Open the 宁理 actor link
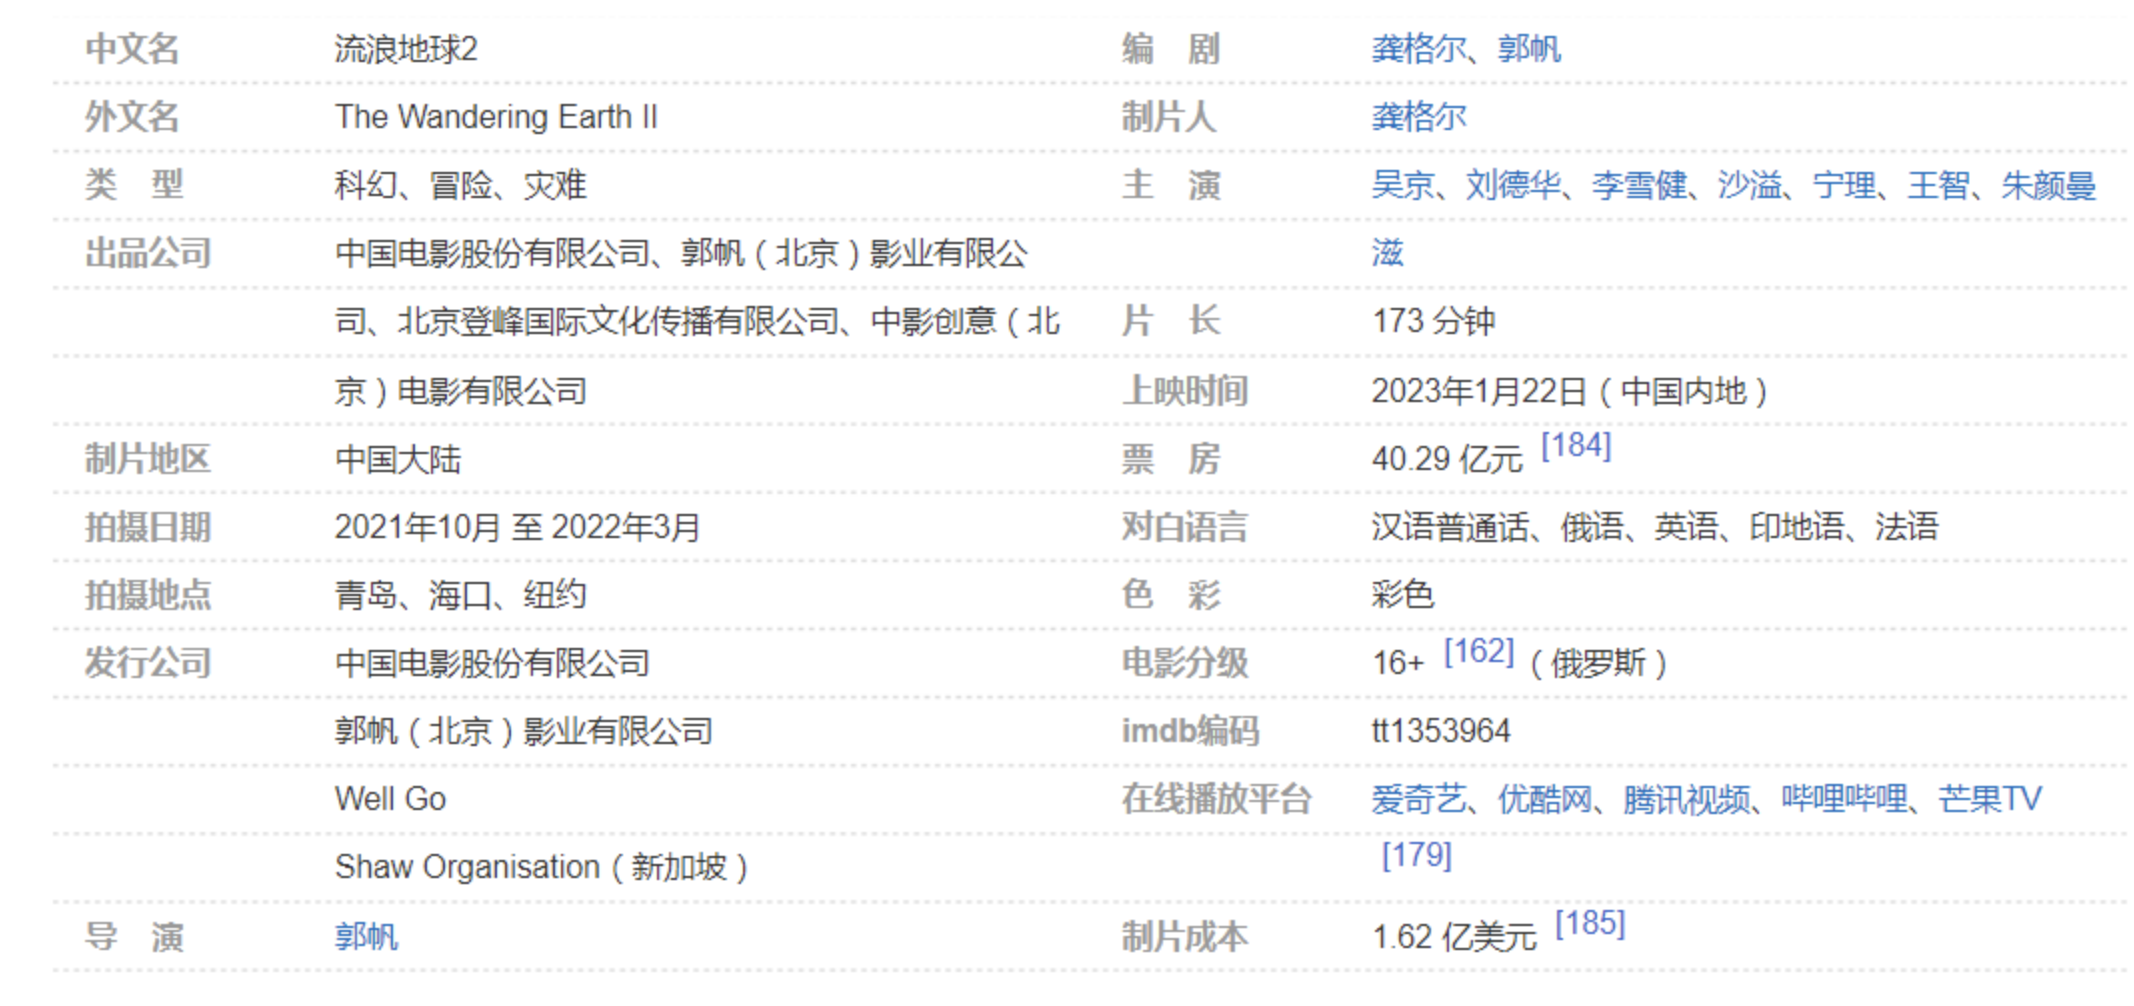The height and width of the screenshot is (1006, 2134). coord(1844,184)
